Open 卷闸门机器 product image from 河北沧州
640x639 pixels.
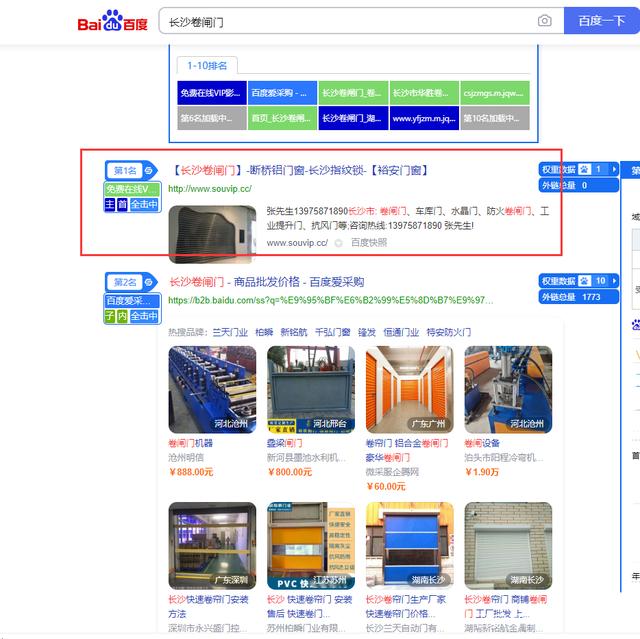coord(212,390)
